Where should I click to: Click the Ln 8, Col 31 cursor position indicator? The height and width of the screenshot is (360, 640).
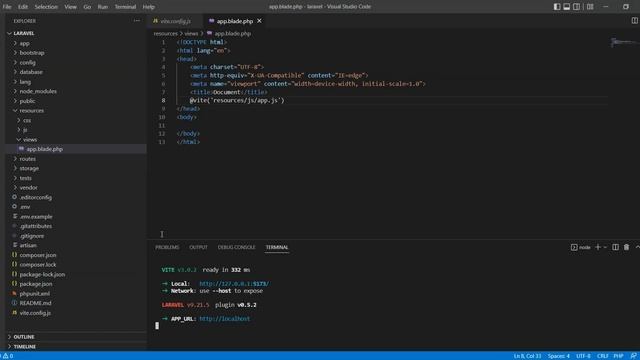(527, 356)
